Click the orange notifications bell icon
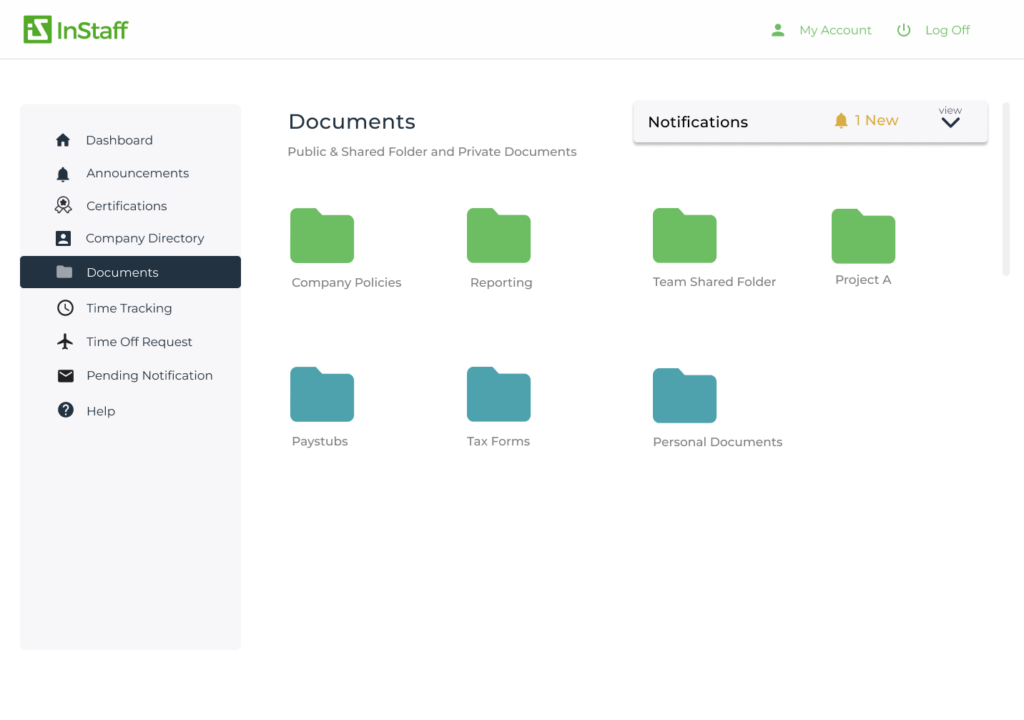 click(x=841, y=120)
